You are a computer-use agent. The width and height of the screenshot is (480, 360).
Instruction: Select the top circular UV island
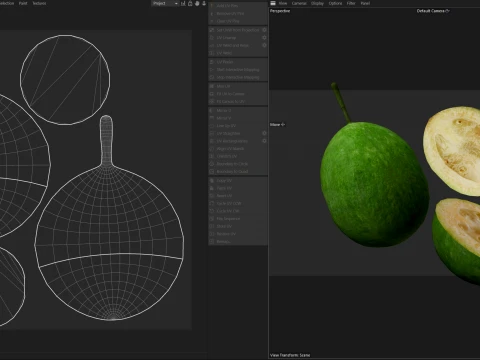click(x=65, y=80)
